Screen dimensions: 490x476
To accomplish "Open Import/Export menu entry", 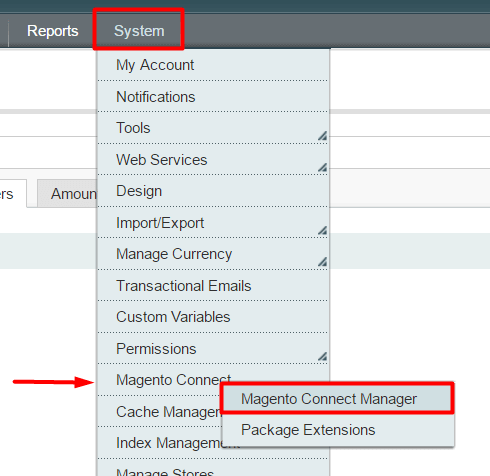I will click(x=213, y=223).
